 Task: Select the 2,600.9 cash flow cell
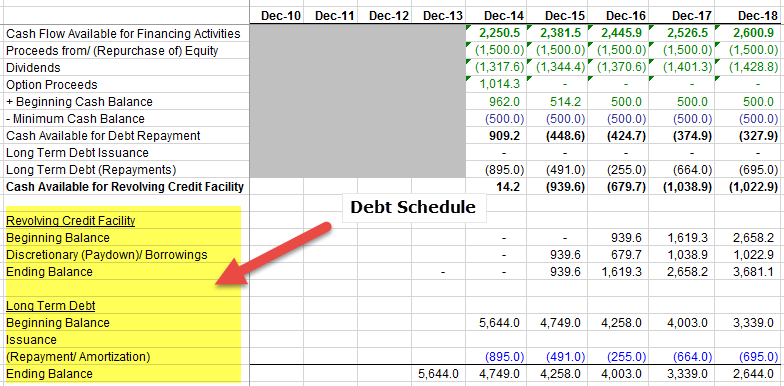(x=754, y=34)
